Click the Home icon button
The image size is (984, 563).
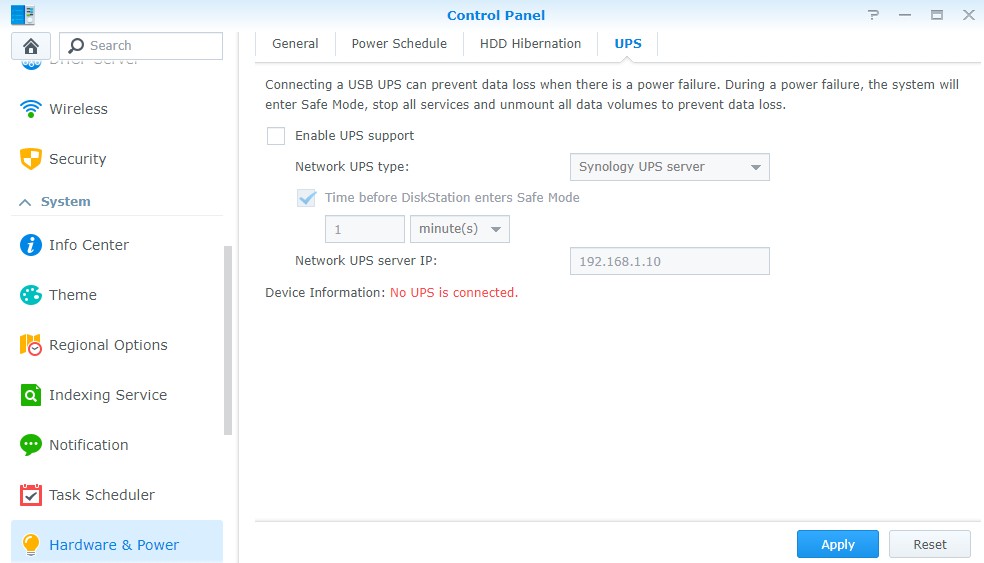pyautogui.click(x=31, y=46)
